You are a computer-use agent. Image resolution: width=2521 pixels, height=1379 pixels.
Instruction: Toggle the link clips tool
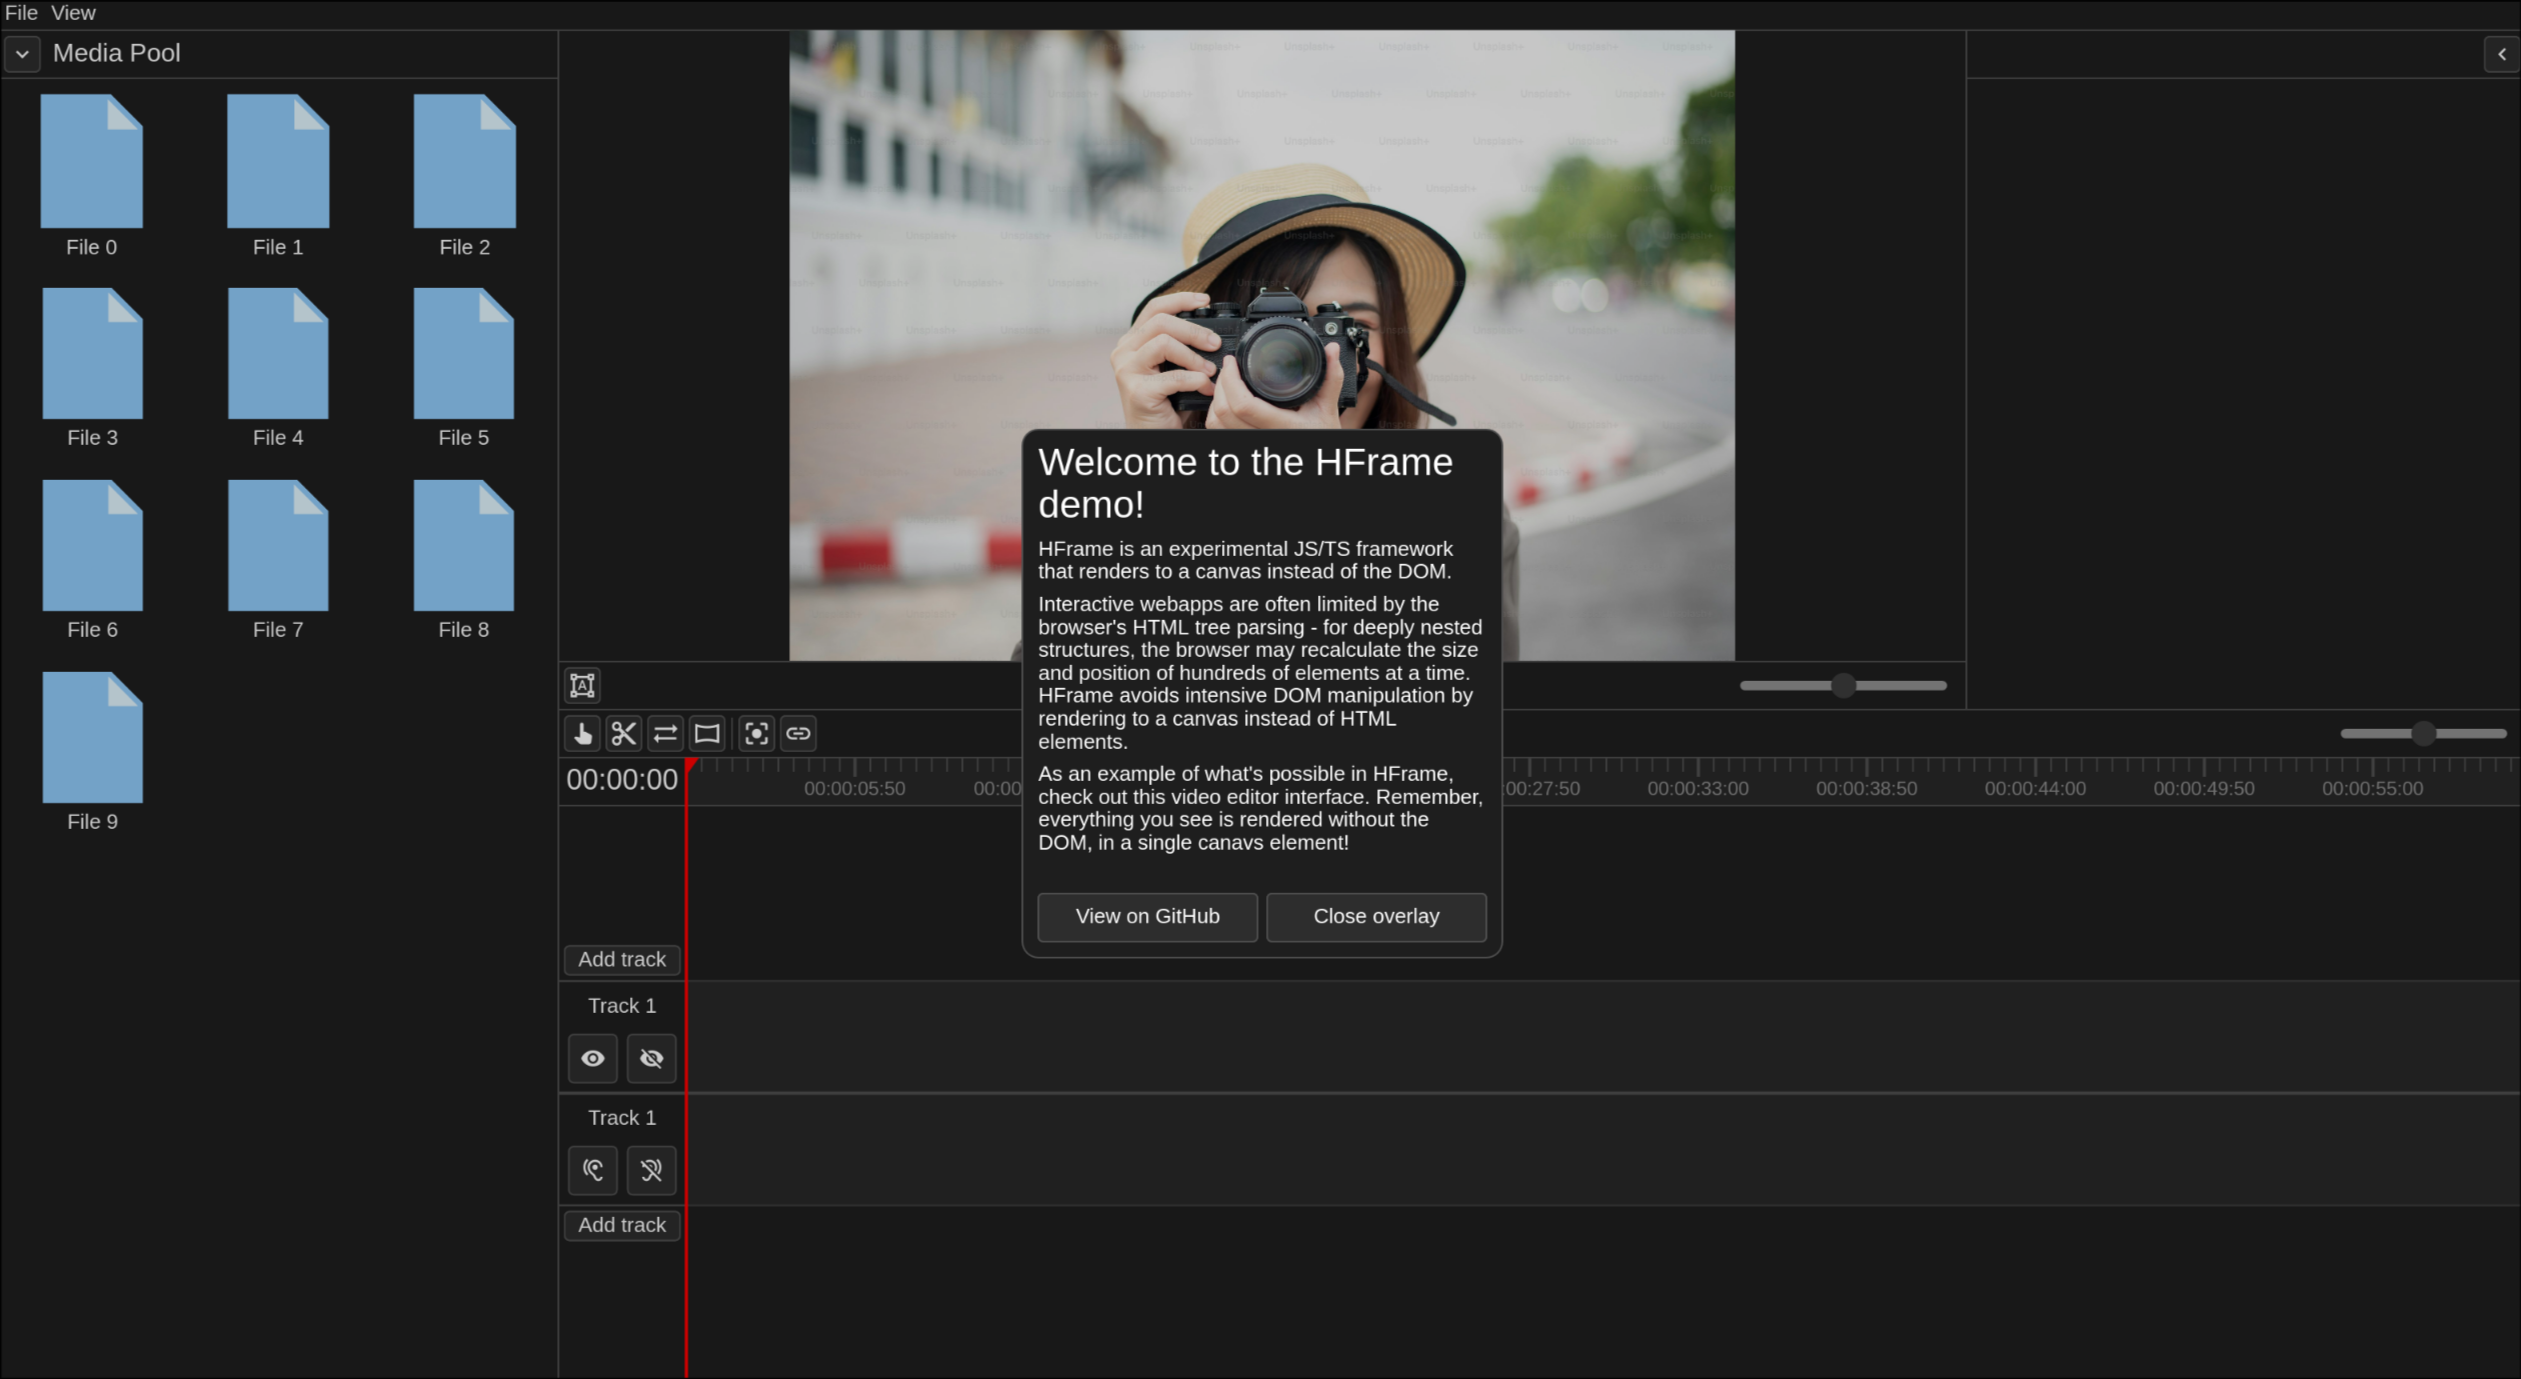point(798,734)
